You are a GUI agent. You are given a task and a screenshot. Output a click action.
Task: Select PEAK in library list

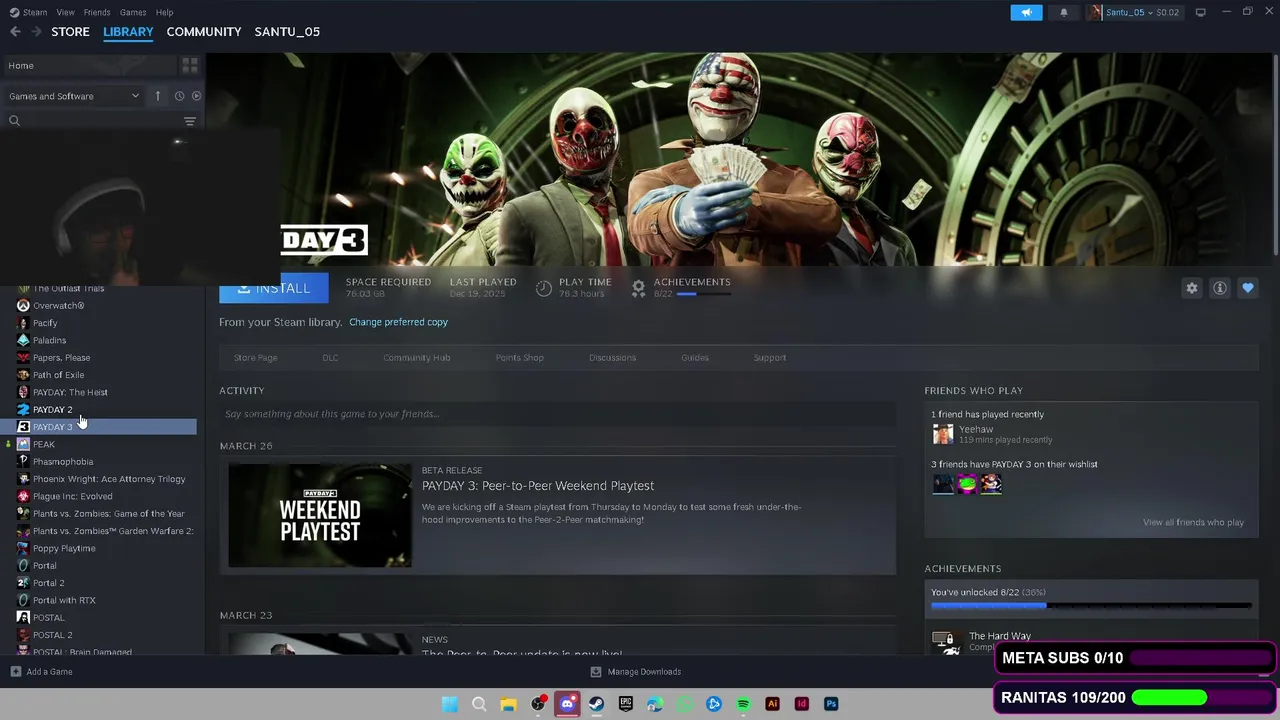pos(44,444)
